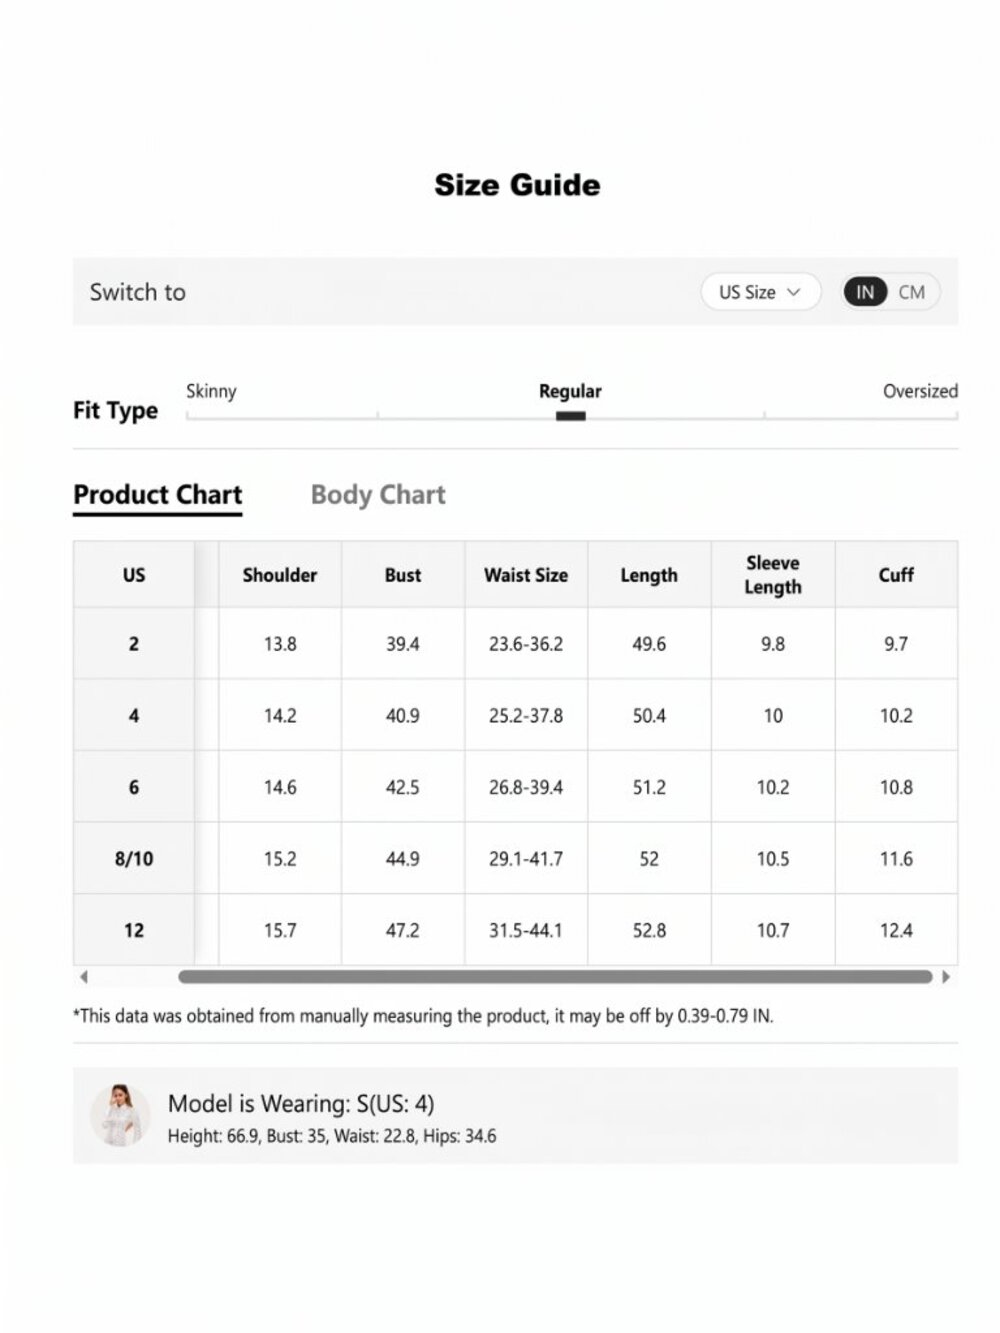Viewport: 1000px width, 1333px height.
Task: Select the Product Chart tab
Action: 158,495
